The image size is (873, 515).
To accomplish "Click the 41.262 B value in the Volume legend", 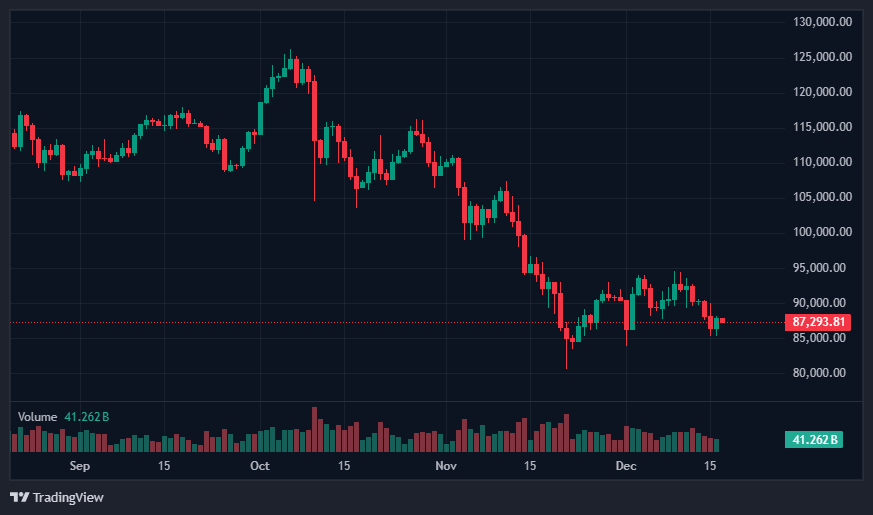I will coord(87,416).
